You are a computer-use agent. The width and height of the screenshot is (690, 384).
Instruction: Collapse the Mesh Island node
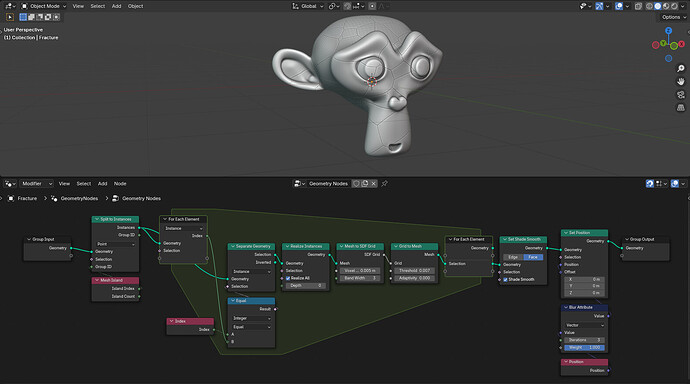click(x=97, y=280)
